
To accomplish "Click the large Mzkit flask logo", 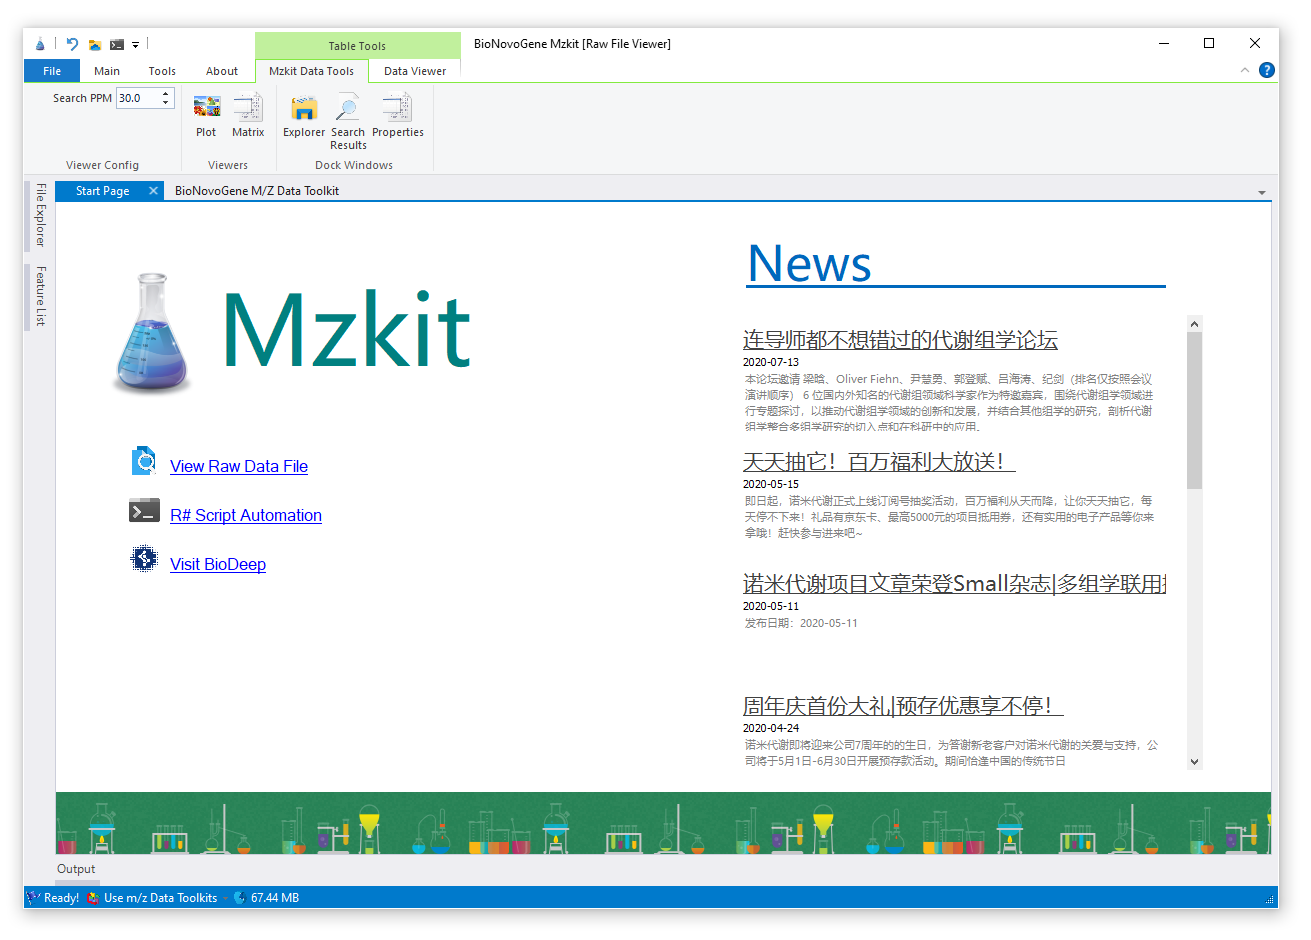I will click(x=153, y=333).
